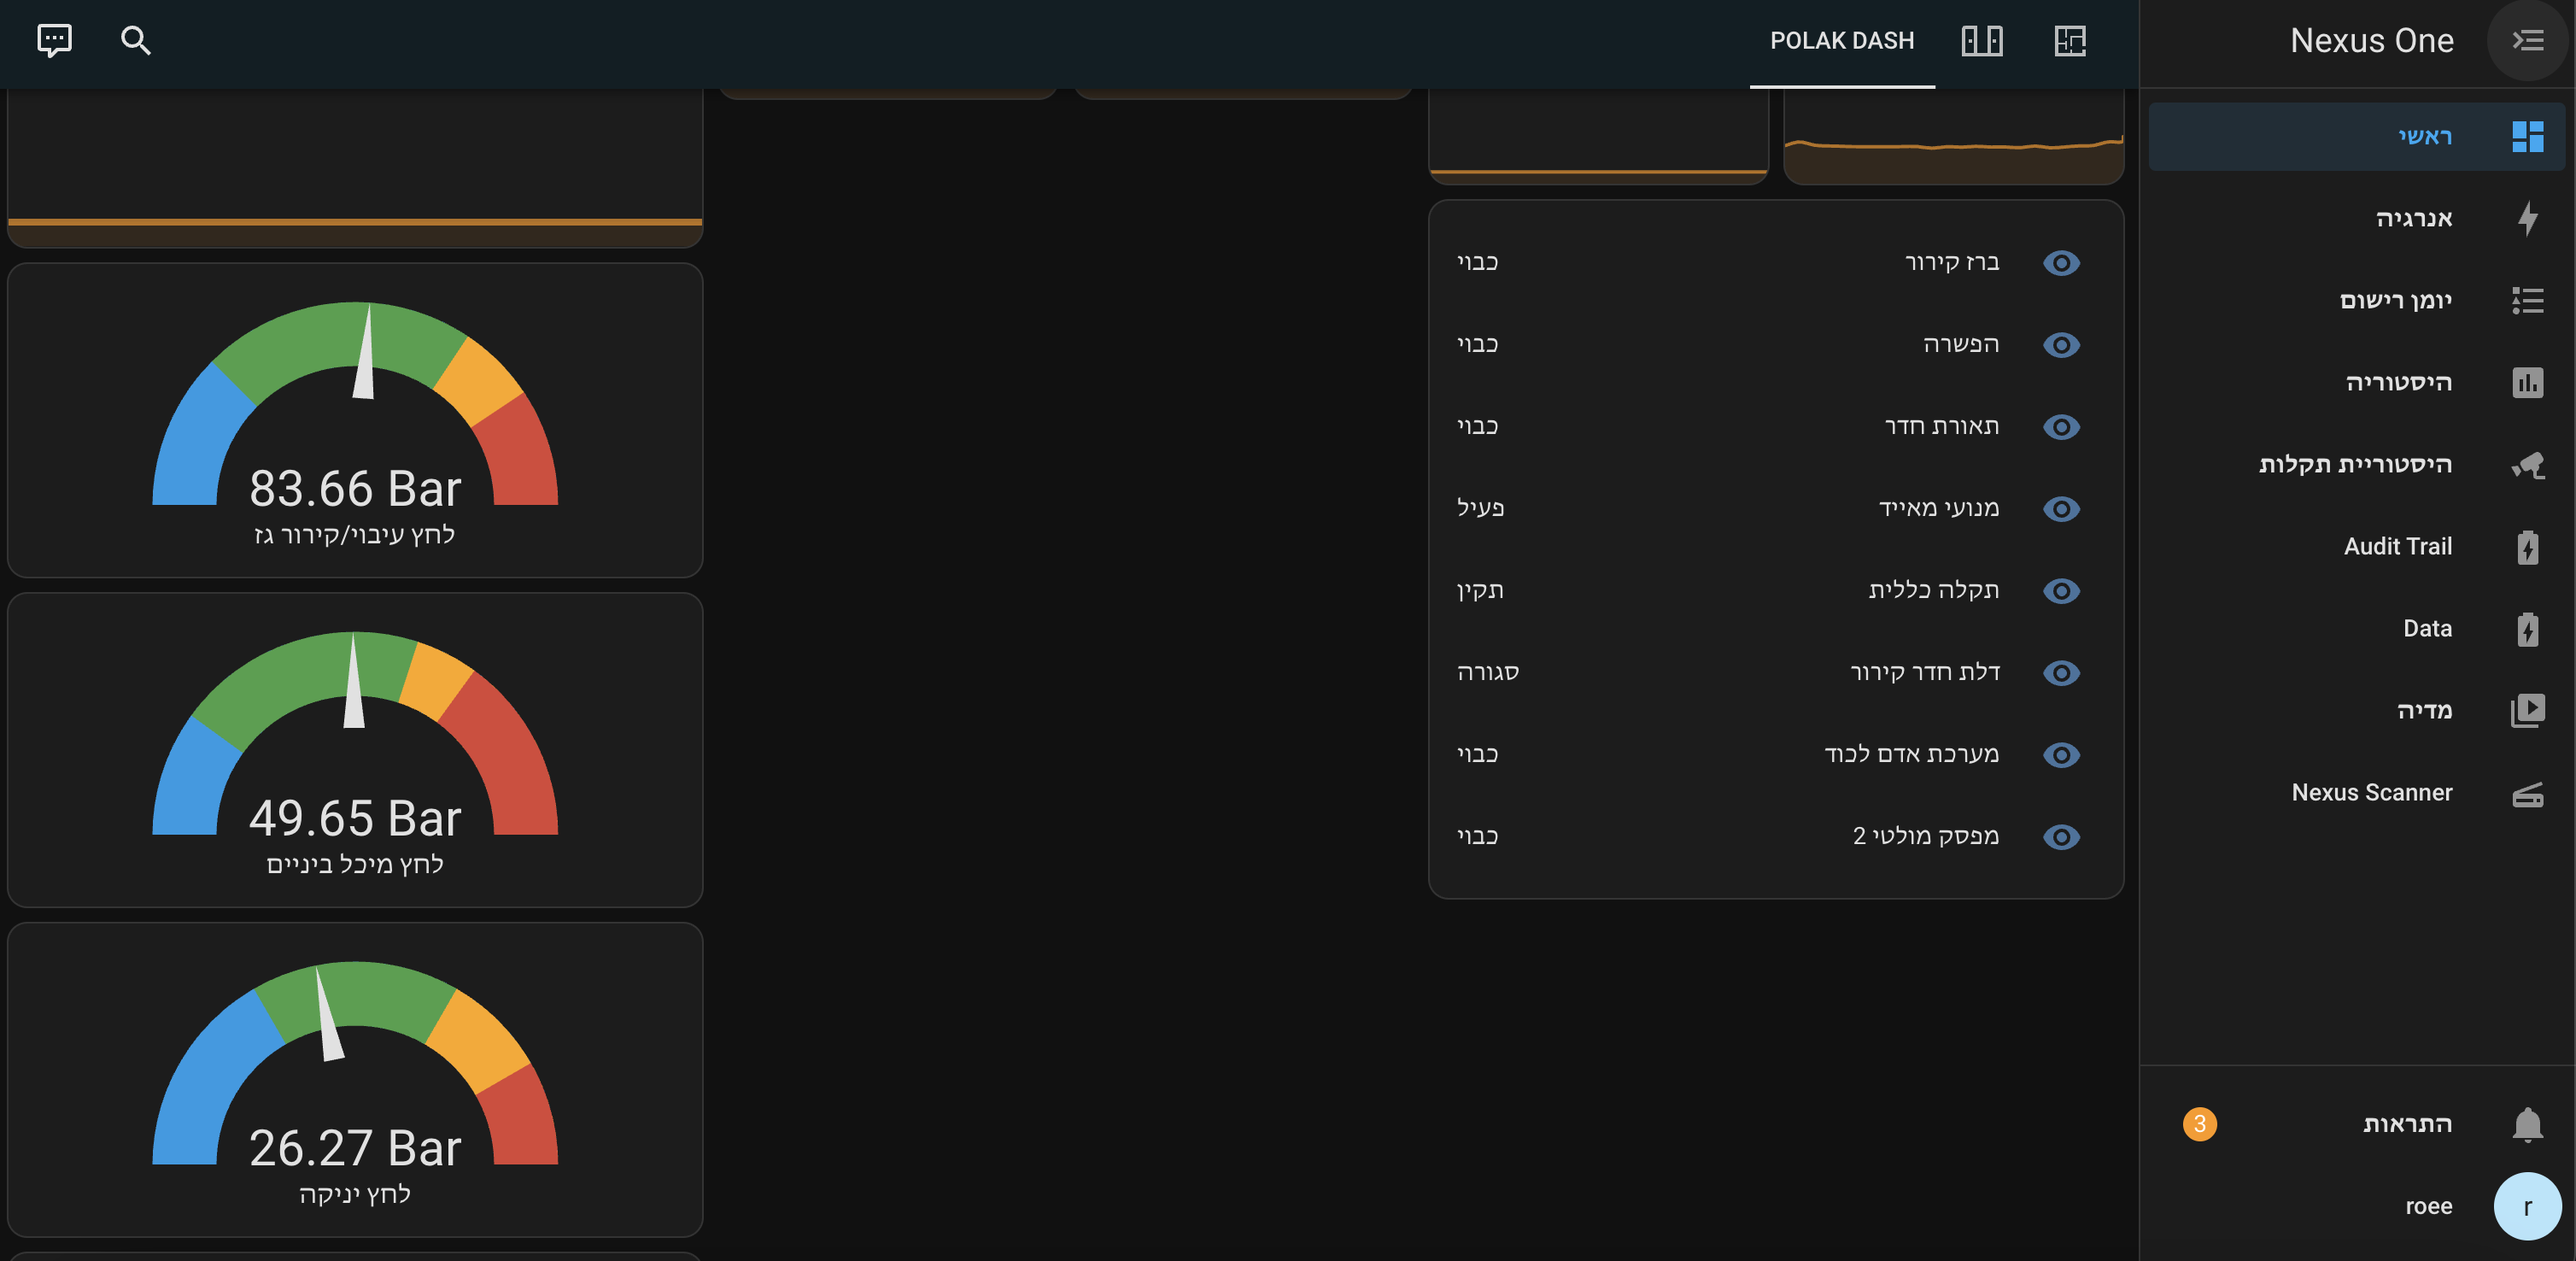Open the search panel
This screenshot has height=1261, width=2576.
(x=136, y=41)
